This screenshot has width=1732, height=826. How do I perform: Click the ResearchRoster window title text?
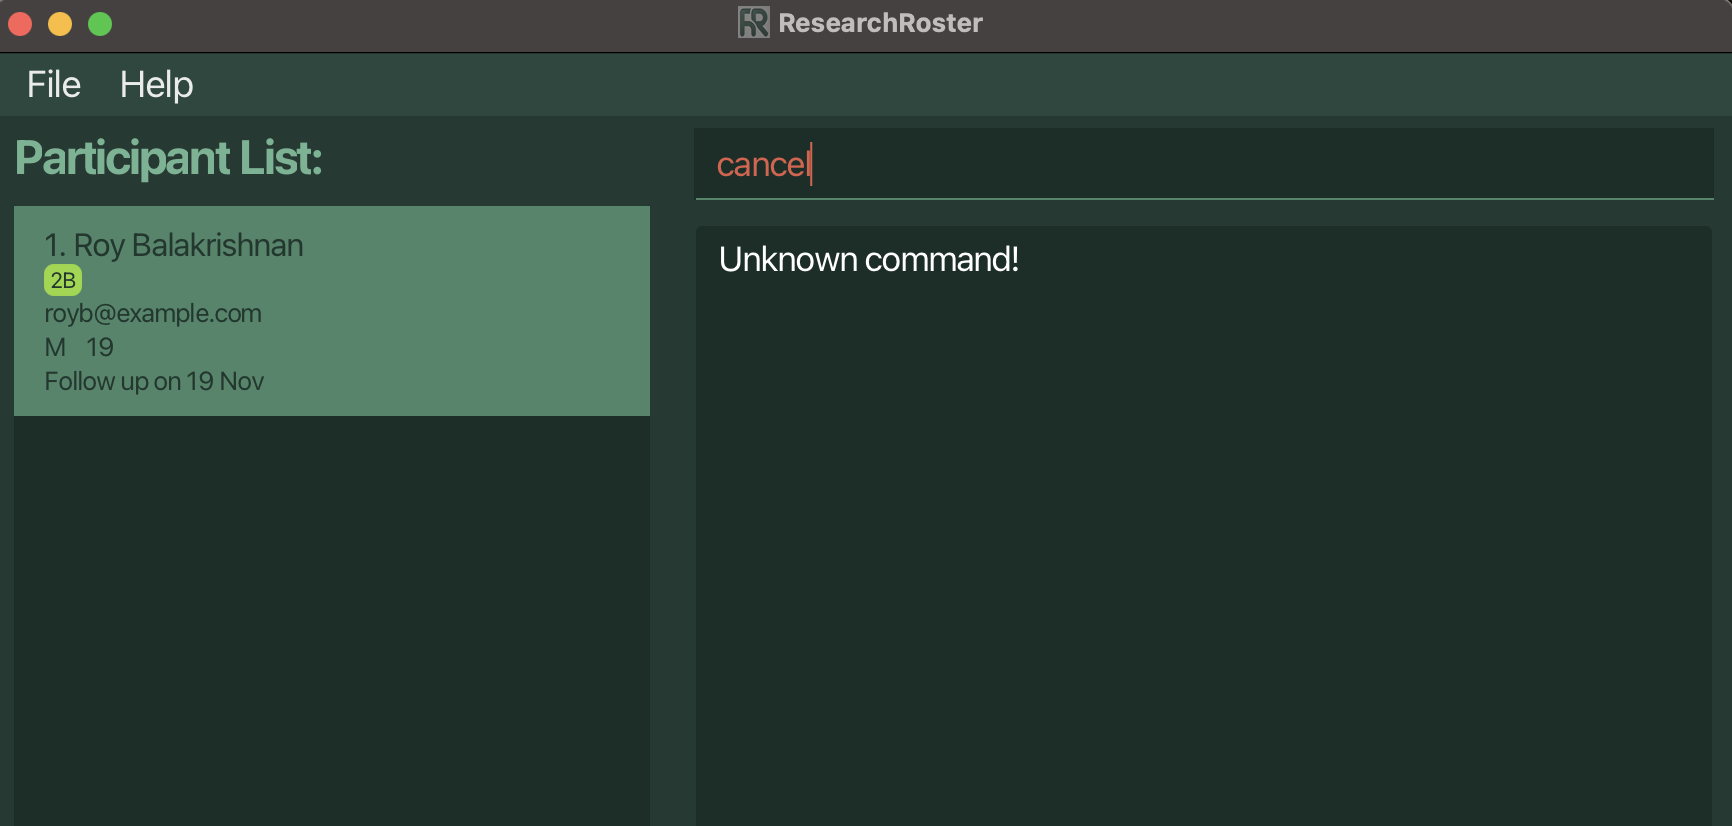[x=880, y=23]
